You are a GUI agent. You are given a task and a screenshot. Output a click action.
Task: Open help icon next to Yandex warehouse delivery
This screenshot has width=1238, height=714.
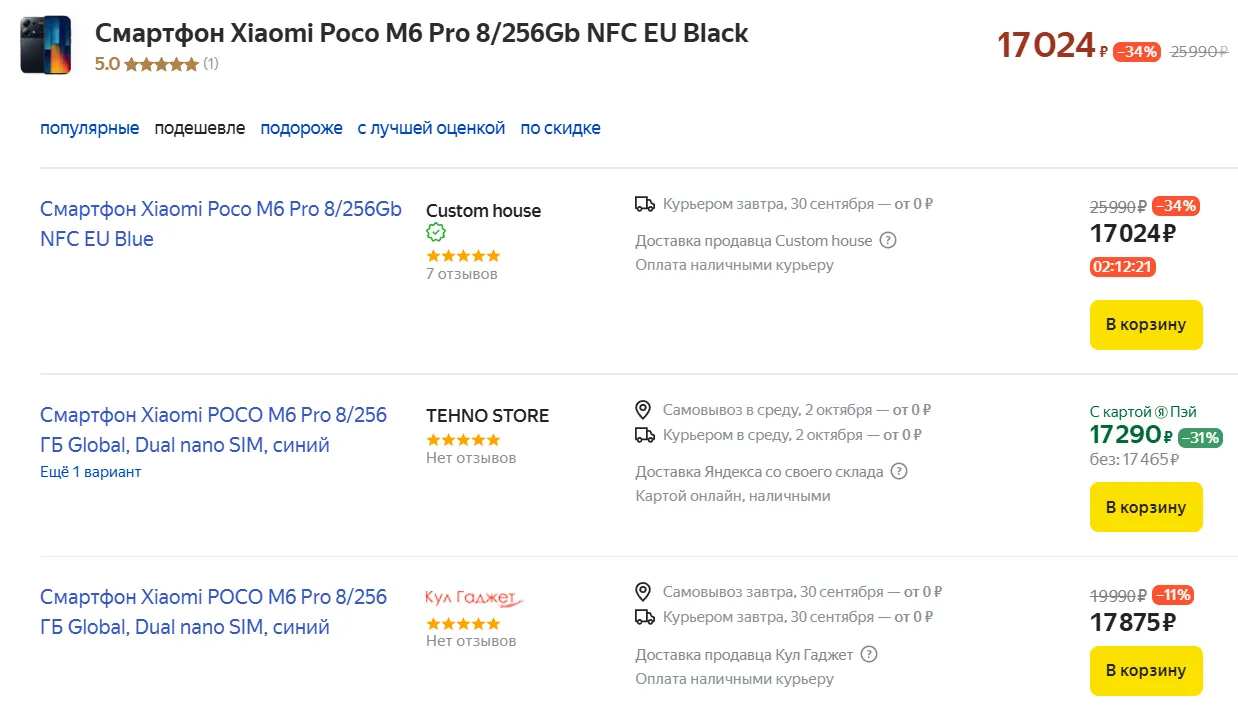pyautogui.click(x=899, y=471)
